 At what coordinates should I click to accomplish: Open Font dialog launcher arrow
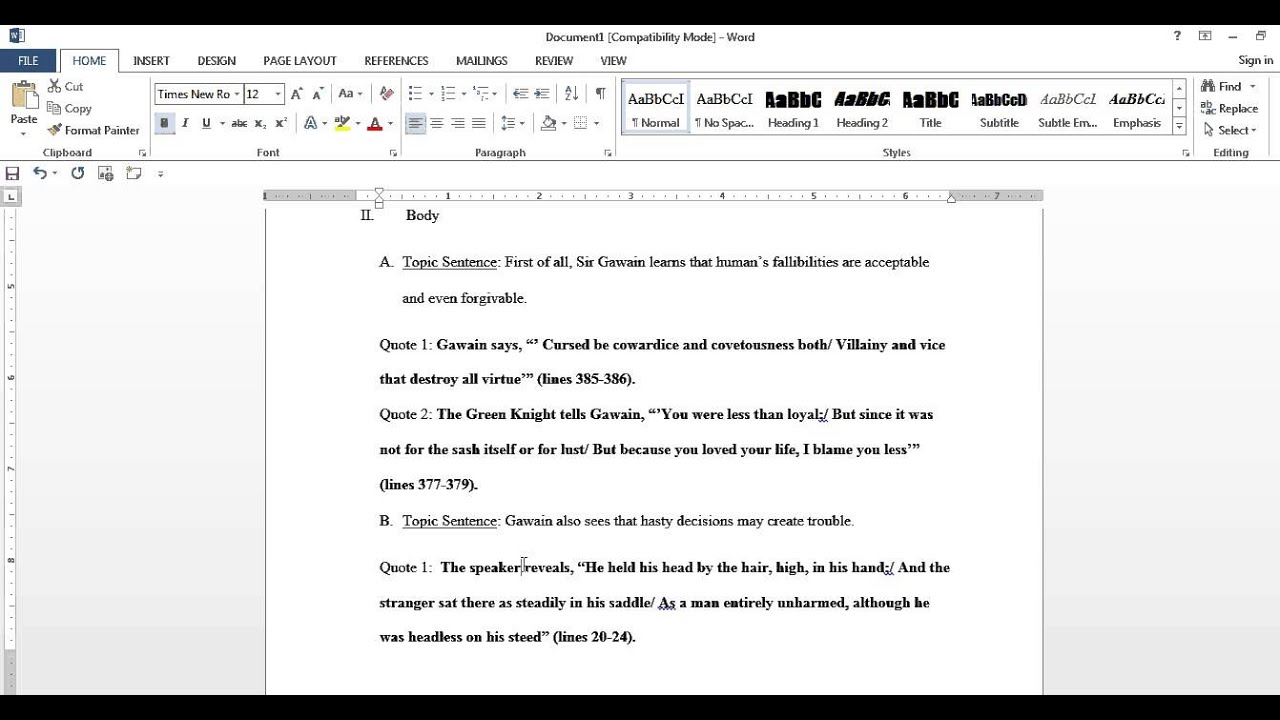tap(393, 153)
